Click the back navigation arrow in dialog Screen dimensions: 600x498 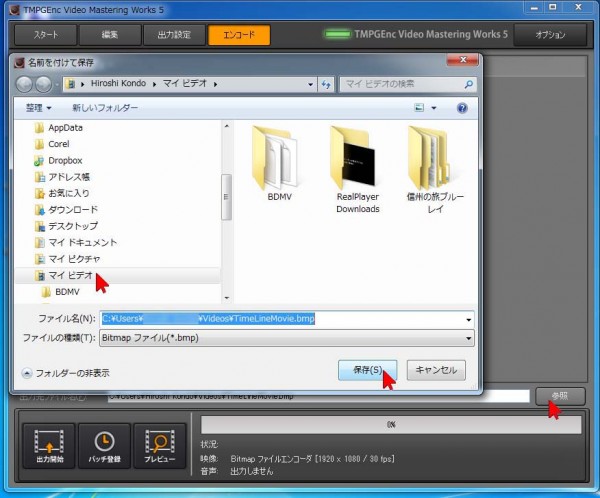coord(26,84)
